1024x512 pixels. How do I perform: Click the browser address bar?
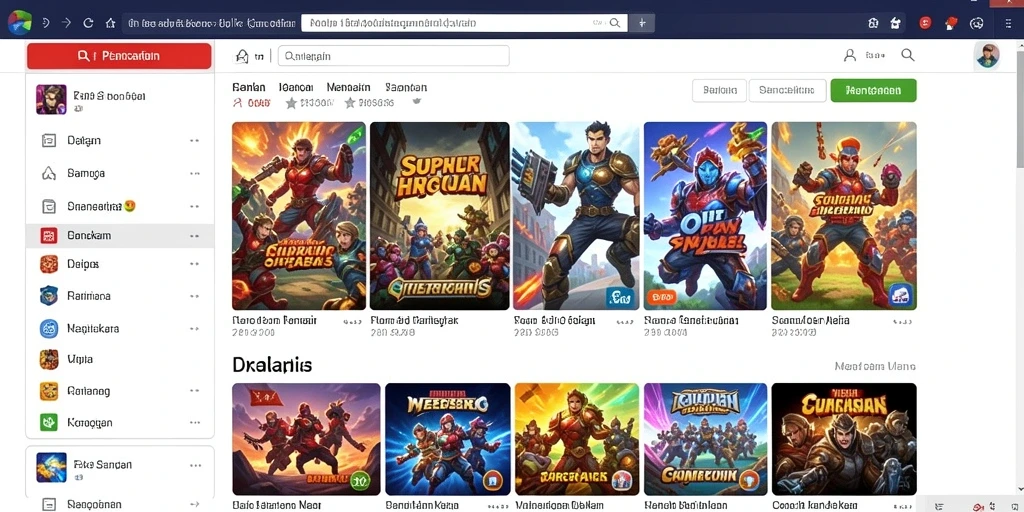coord(211,23)
